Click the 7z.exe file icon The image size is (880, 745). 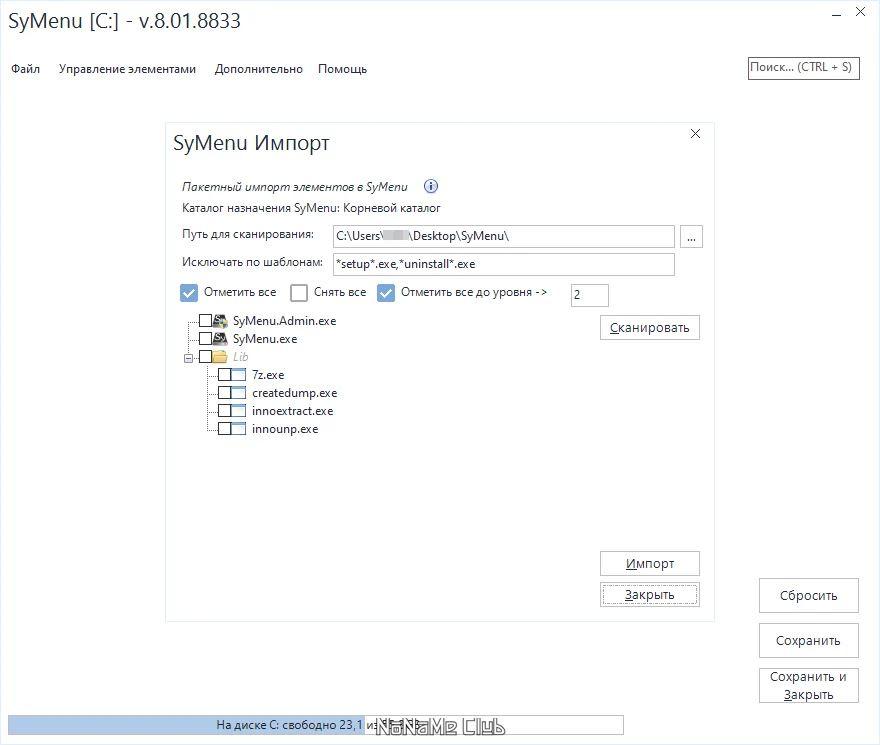[x=239, y=374]
